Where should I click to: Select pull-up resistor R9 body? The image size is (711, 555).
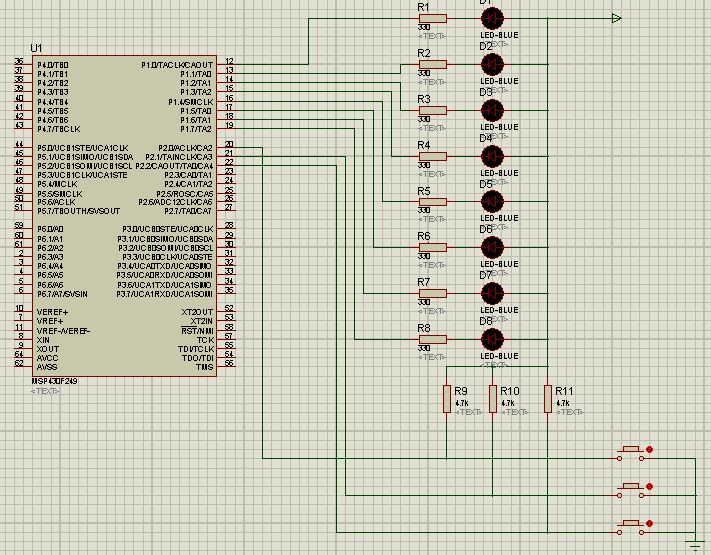[x=447, y=399]
